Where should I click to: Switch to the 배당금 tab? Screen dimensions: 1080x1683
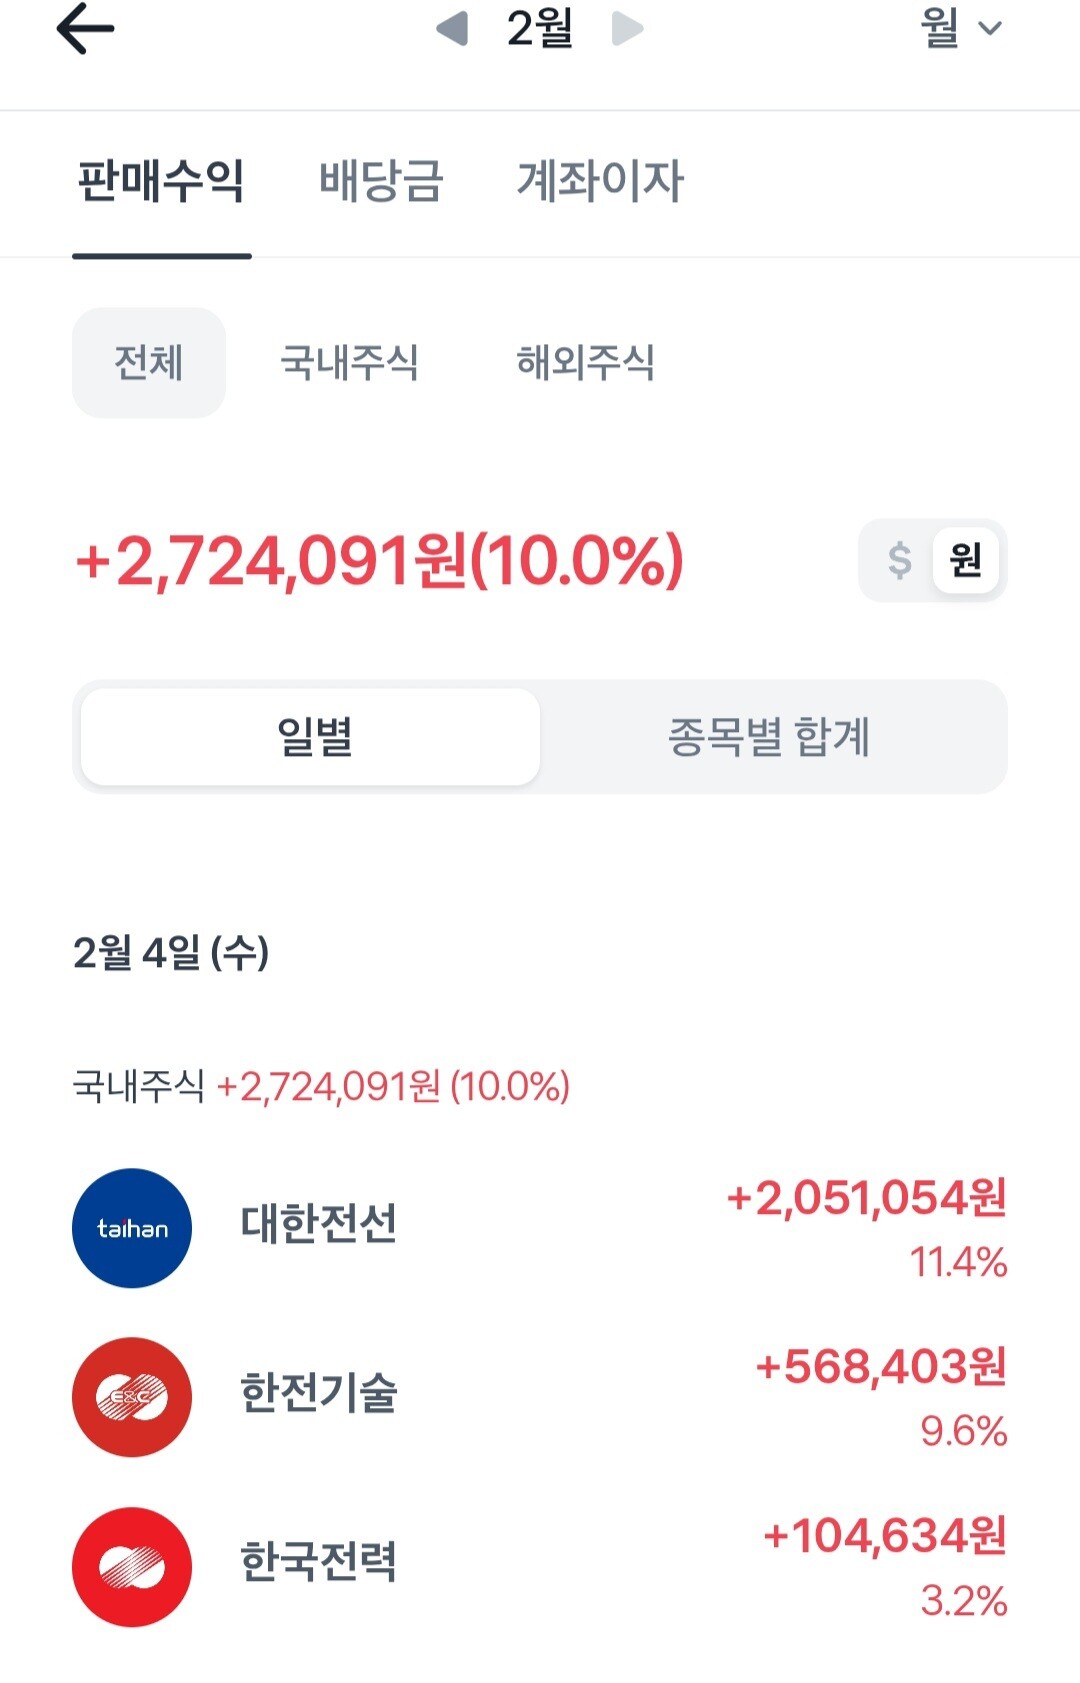[x=381, y=182]
